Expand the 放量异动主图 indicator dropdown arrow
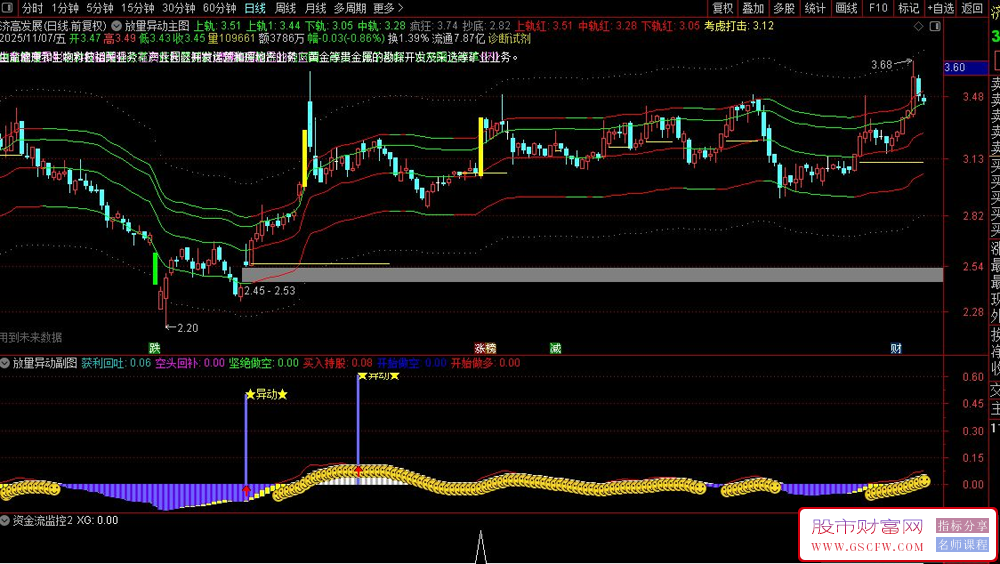This screenshot has height=564, width=1000. pos(117,26)
